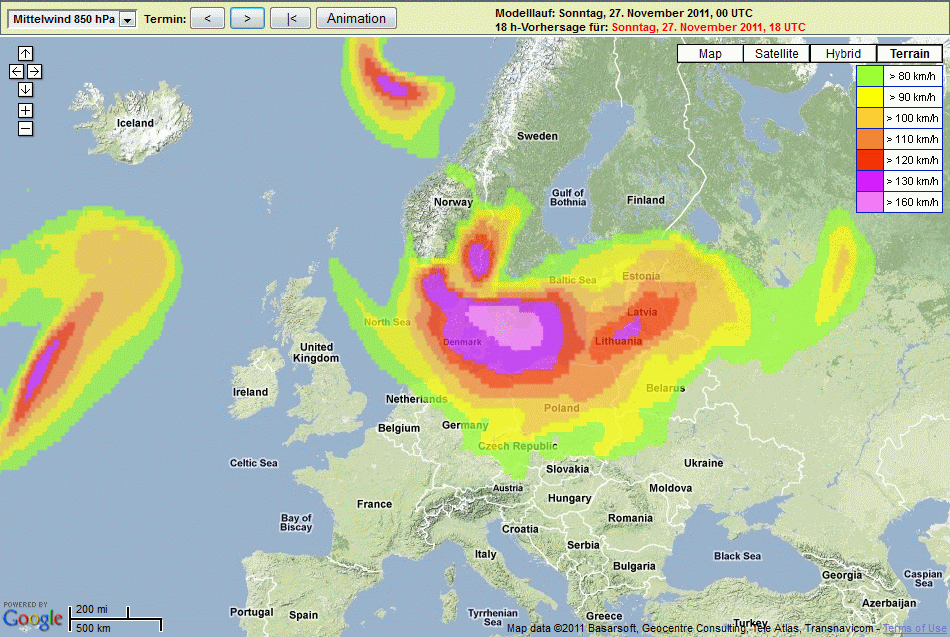Image resolution: width=950 pixels, height=637 pixels.
Task: Click the Google logo
Action: 32,619
